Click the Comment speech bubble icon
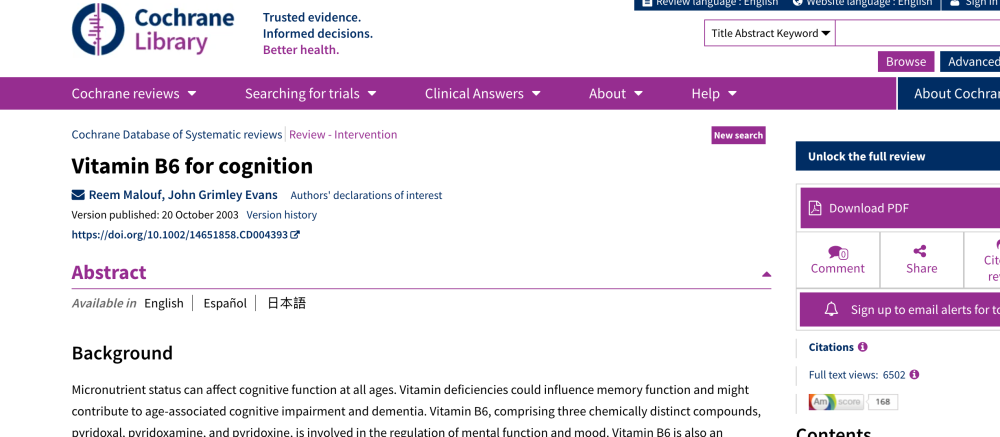The width and height of the screenshot is (1000, 437). [x=837, y=253]
